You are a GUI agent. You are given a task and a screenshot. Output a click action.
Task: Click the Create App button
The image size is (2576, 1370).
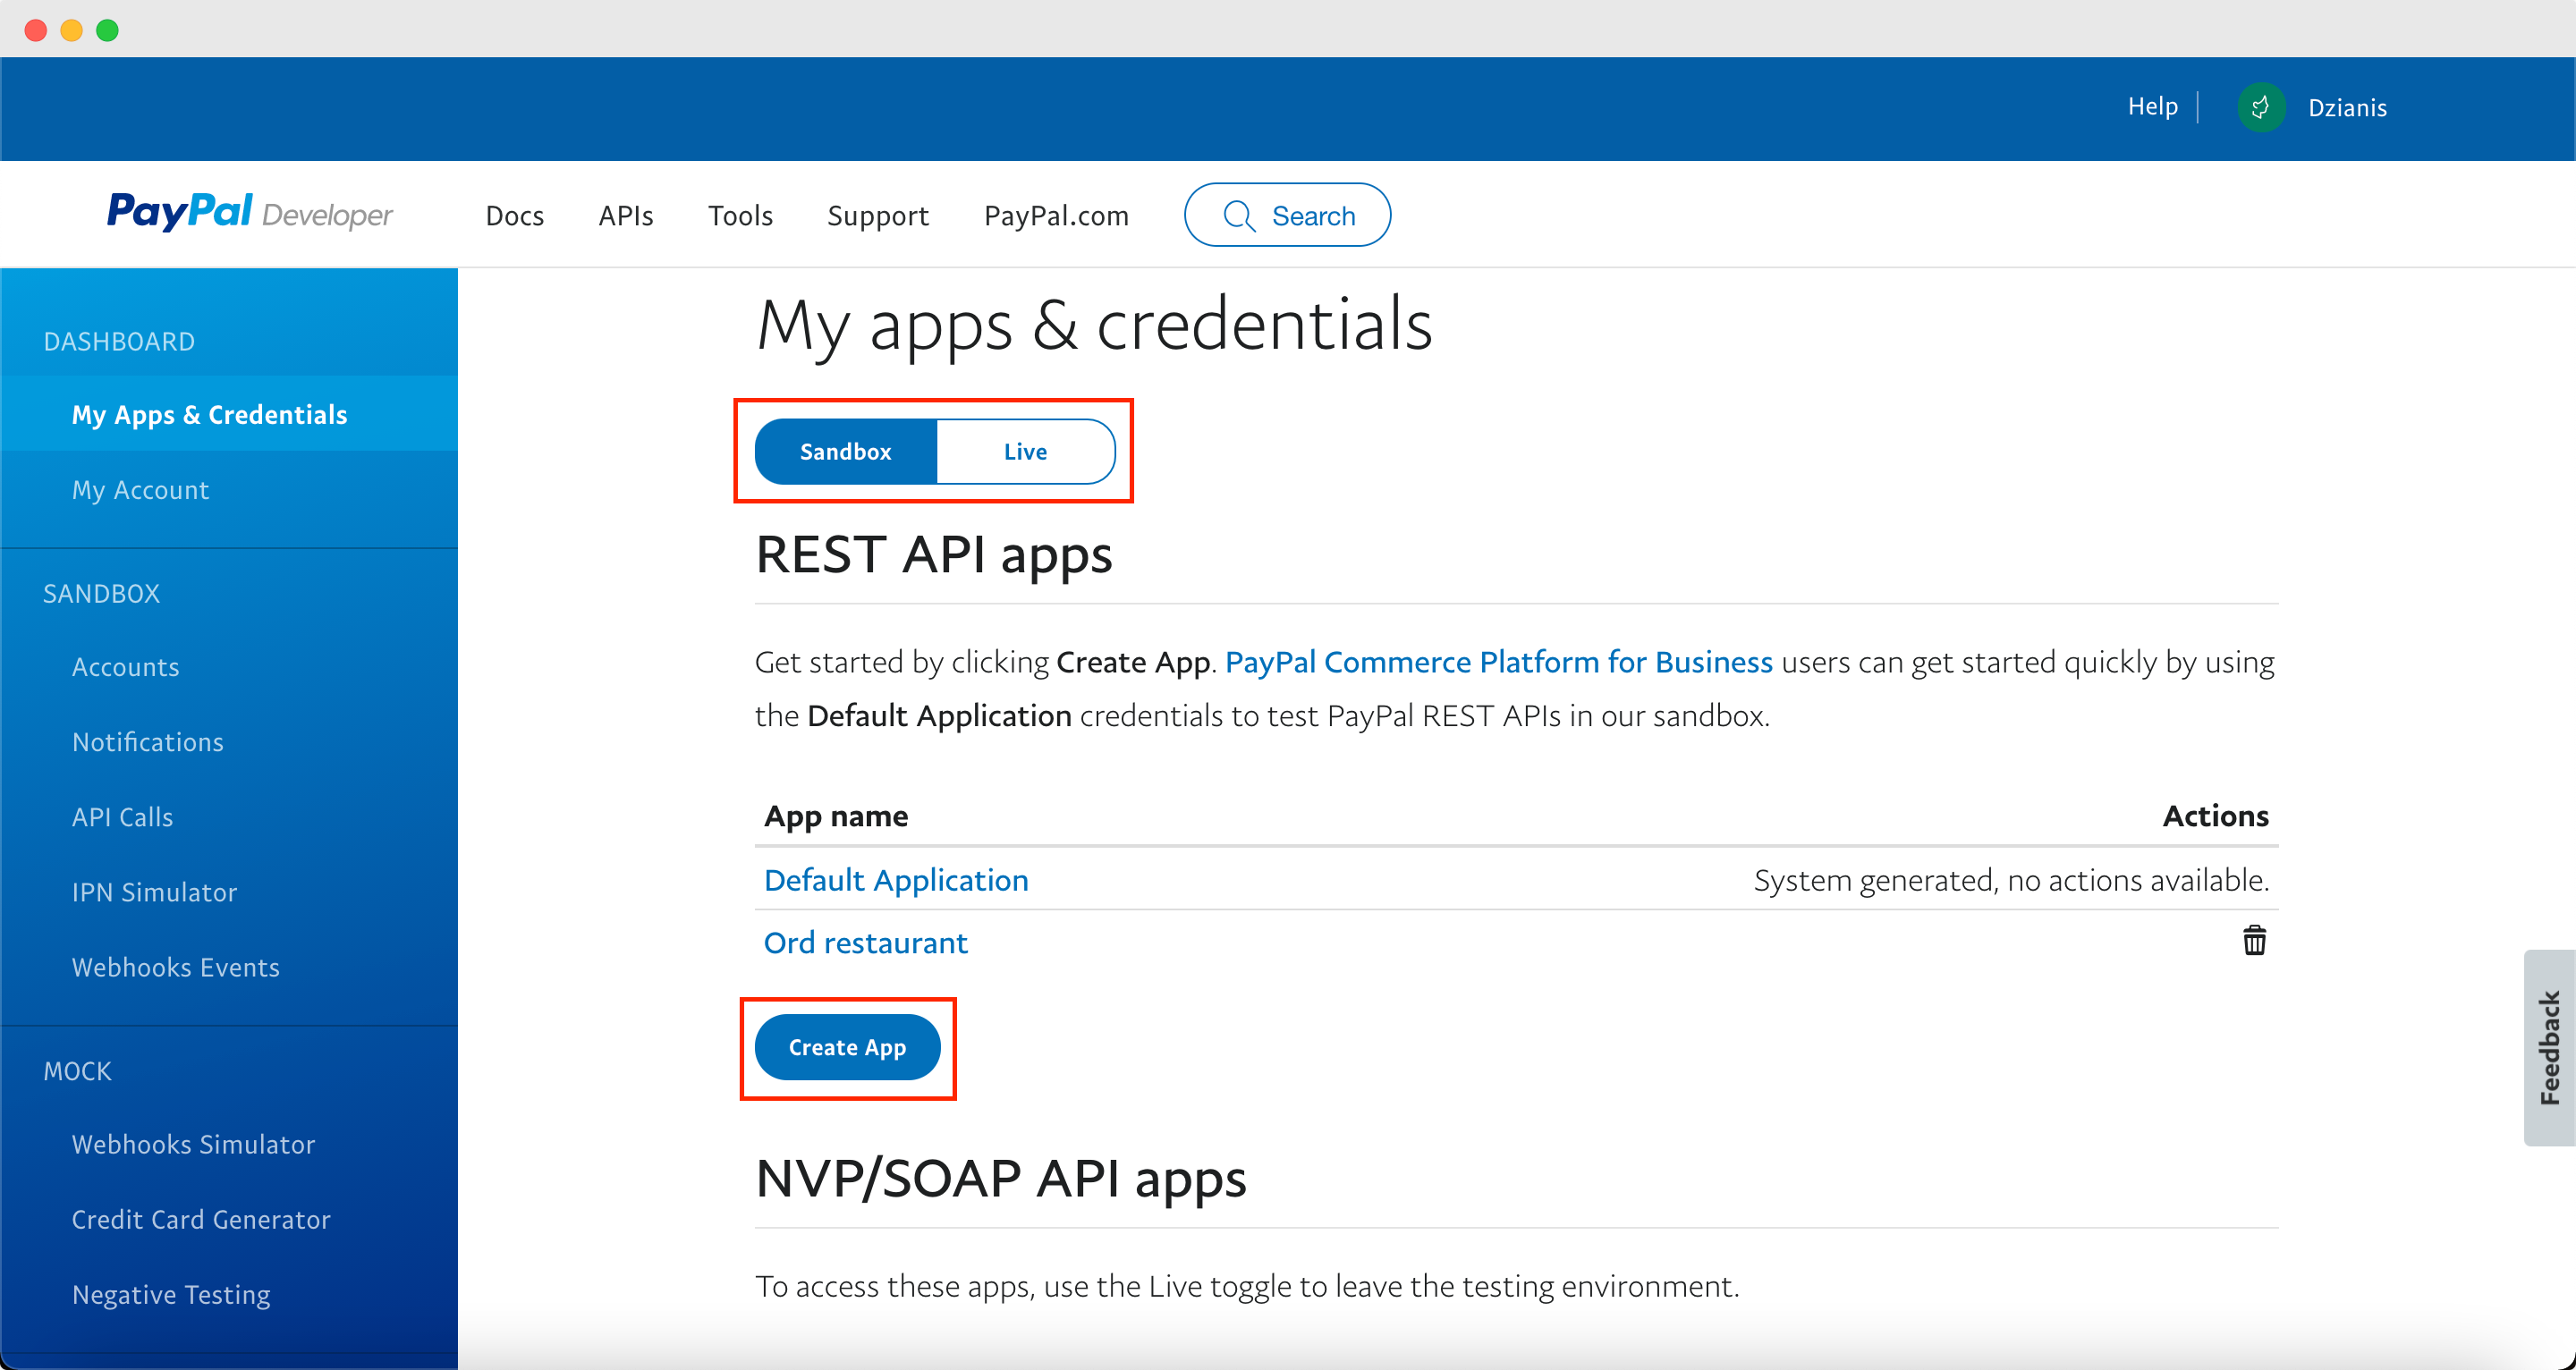tap(848, 1047)
